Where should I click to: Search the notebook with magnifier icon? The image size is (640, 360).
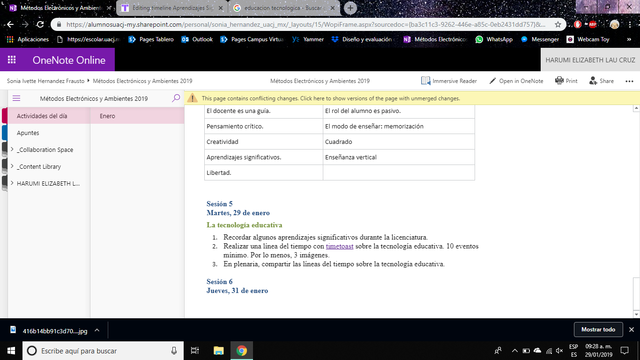click(x=176, y=98)
